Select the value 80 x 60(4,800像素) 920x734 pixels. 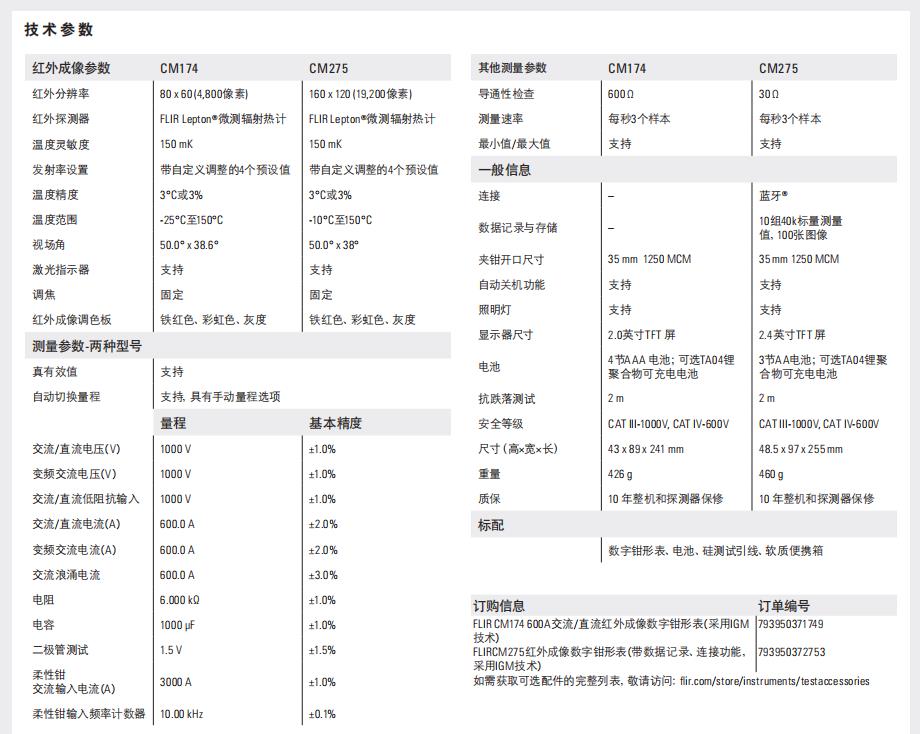[204, 94]
